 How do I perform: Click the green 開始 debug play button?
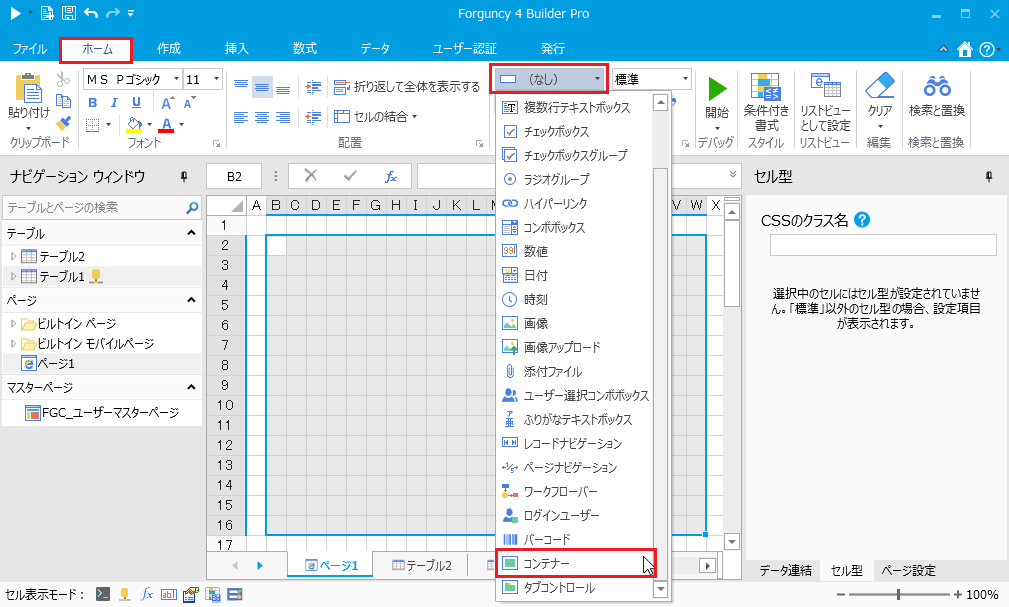[x=717, y=88]
